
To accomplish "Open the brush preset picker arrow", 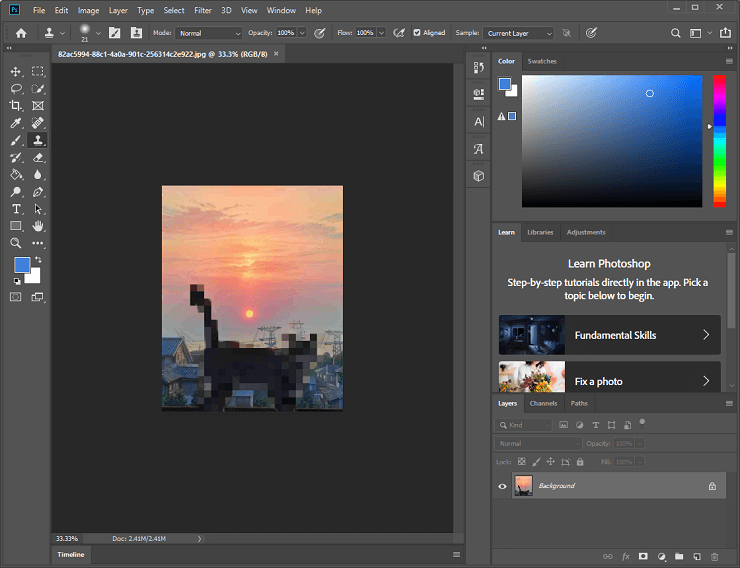I will (x=98, y=33).
